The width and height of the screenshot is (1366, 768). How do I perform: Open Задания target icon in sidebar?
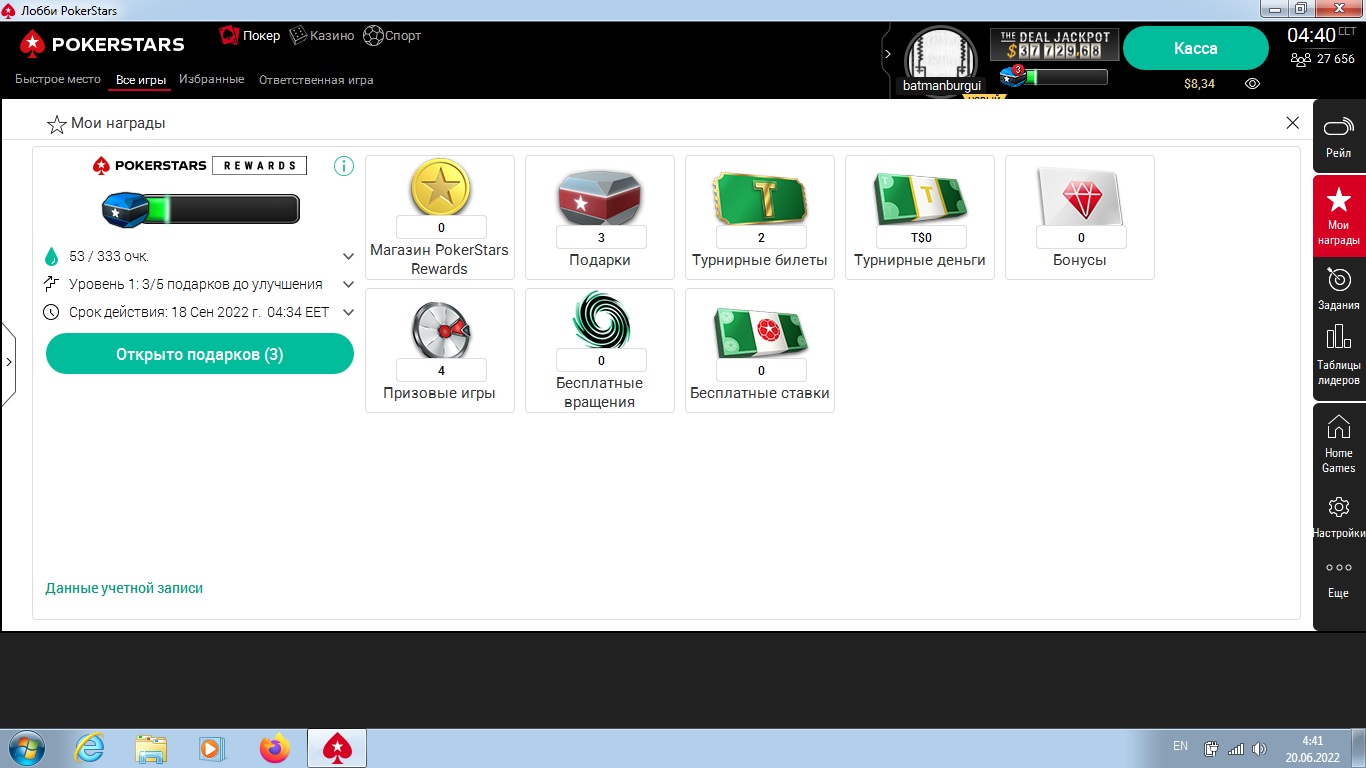point(1338,279)
